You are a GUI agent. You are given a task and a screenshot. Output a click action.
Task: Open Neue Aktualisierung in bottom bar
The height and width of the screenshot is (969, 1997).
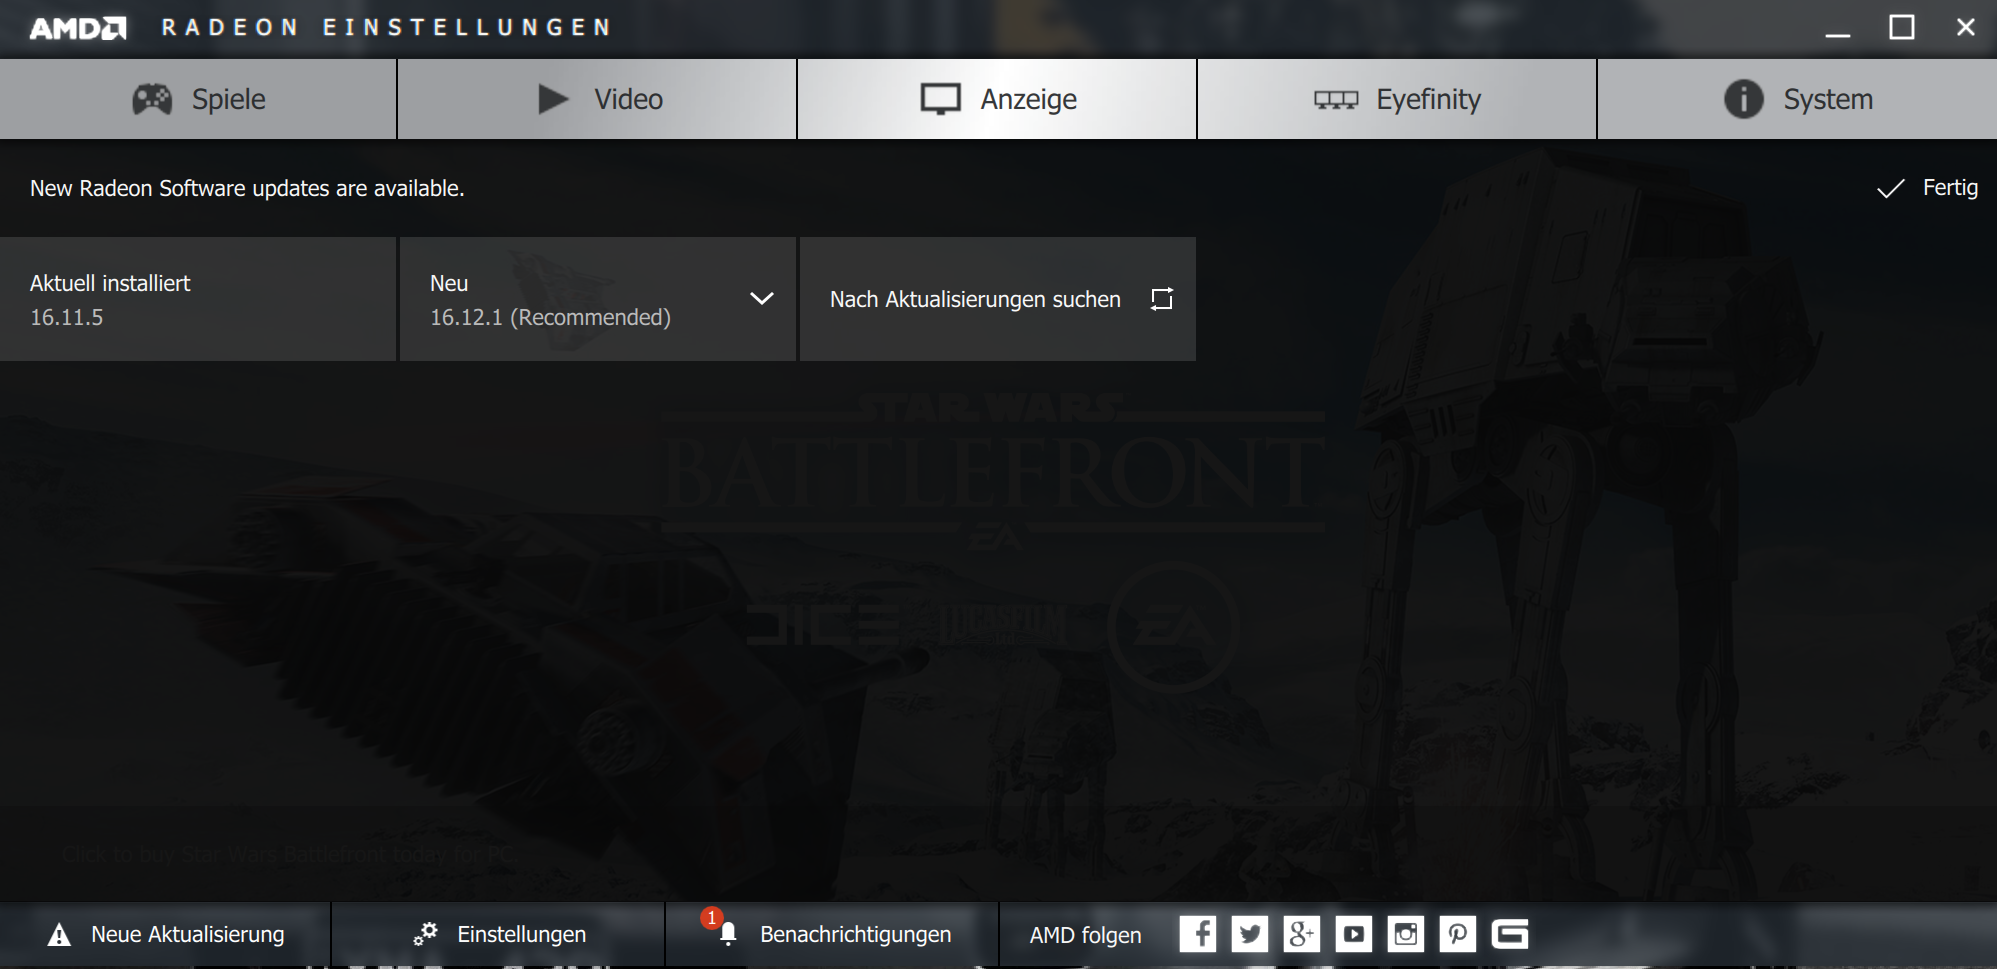pos(165,935)
